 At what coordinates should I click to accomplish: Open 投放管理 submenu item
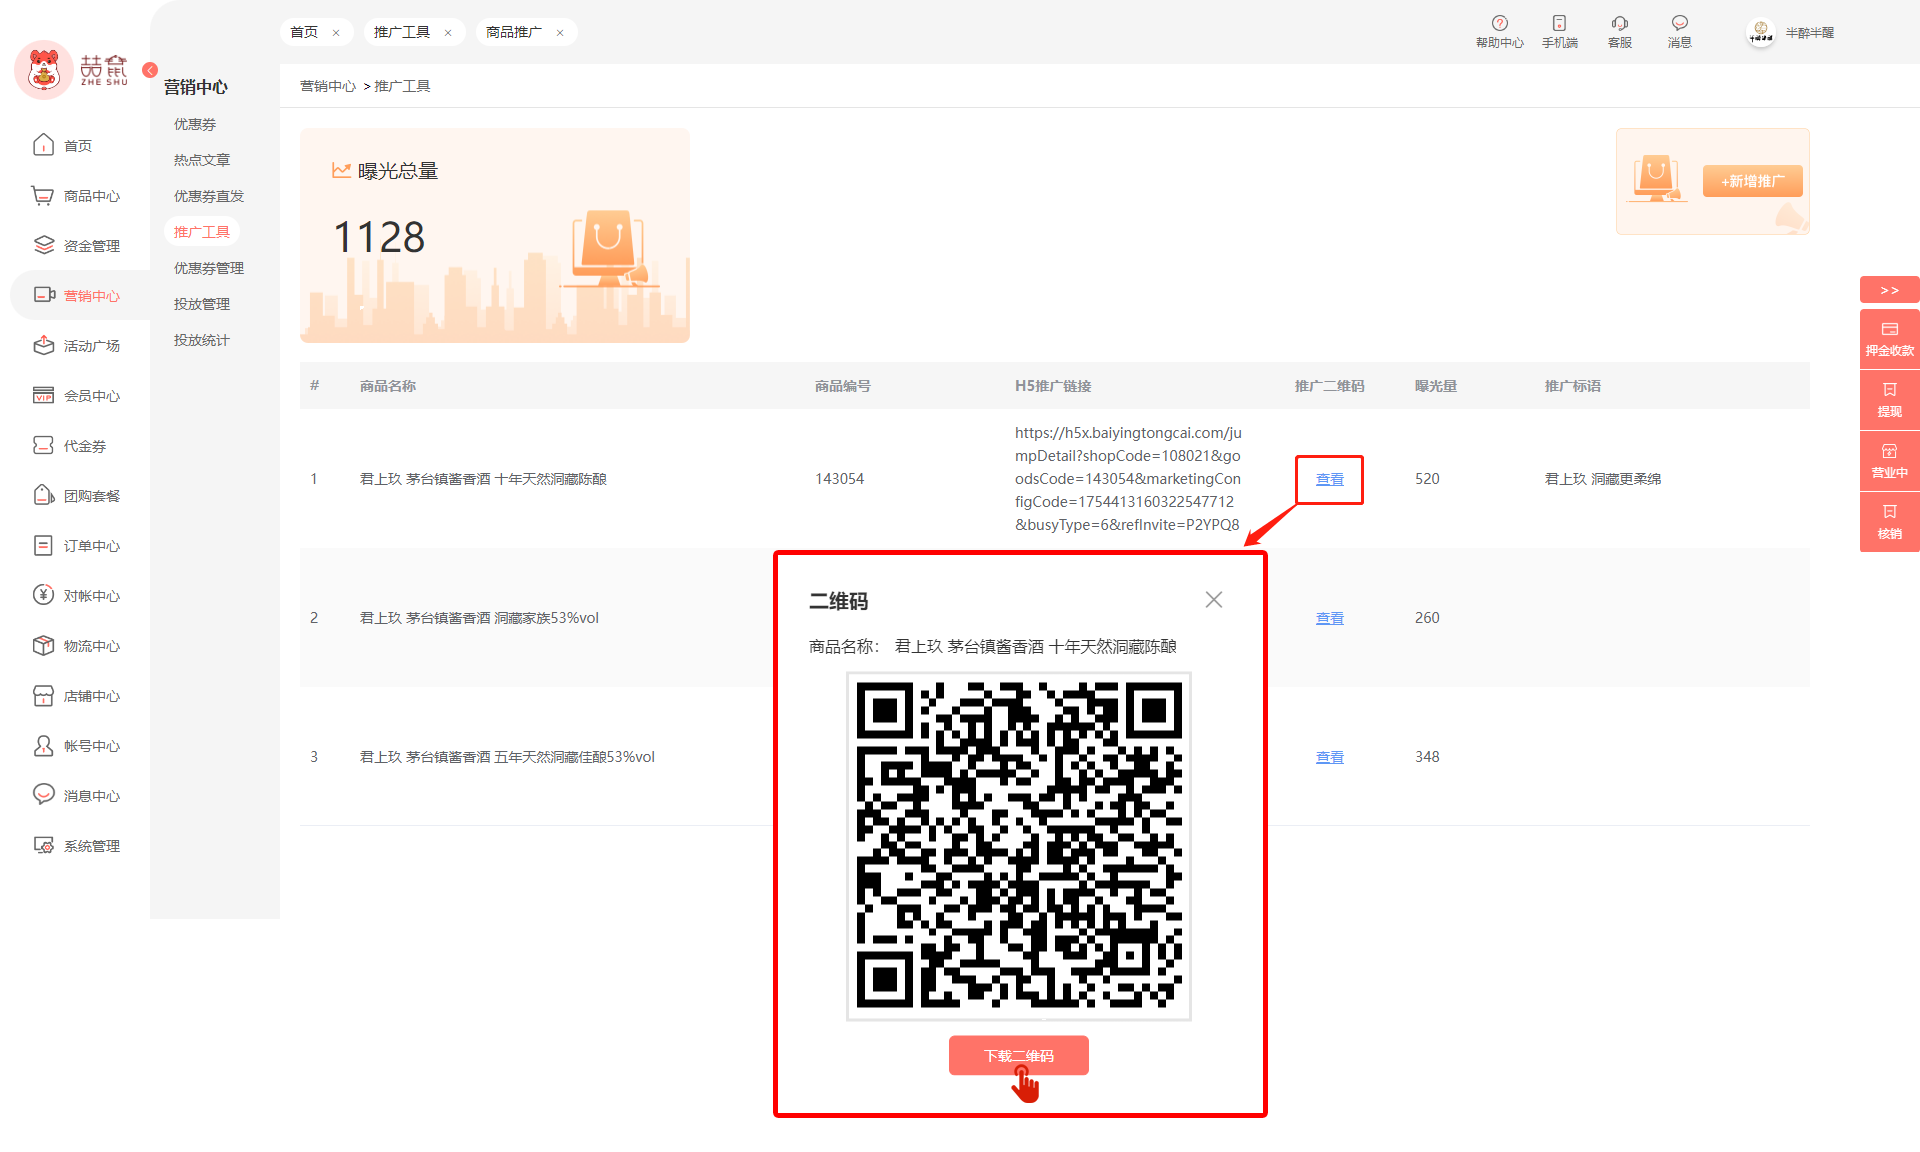(x=202, y=304)
